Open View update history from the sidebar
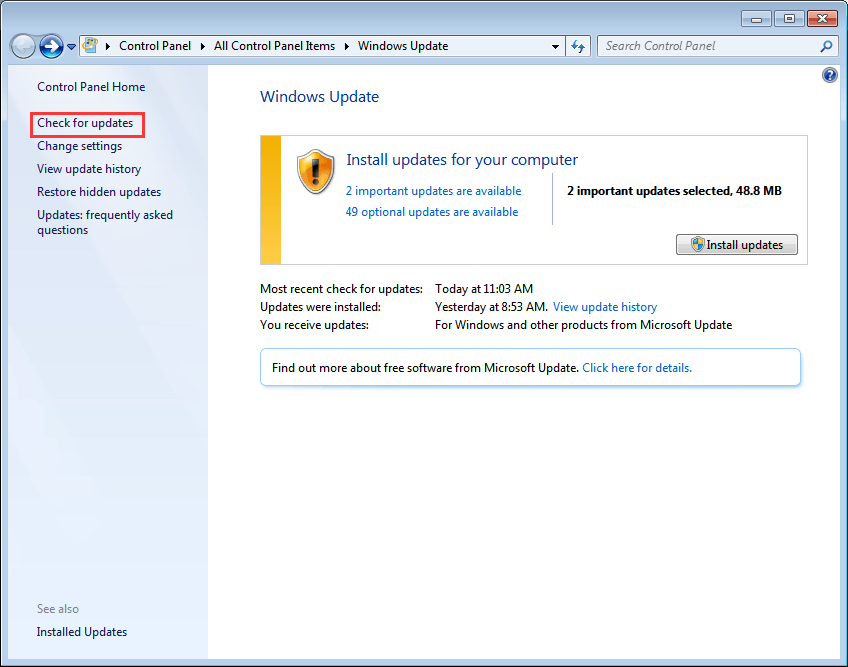This screenshot has width=848, height=667. pyautogui.click(x=89, y=168)
